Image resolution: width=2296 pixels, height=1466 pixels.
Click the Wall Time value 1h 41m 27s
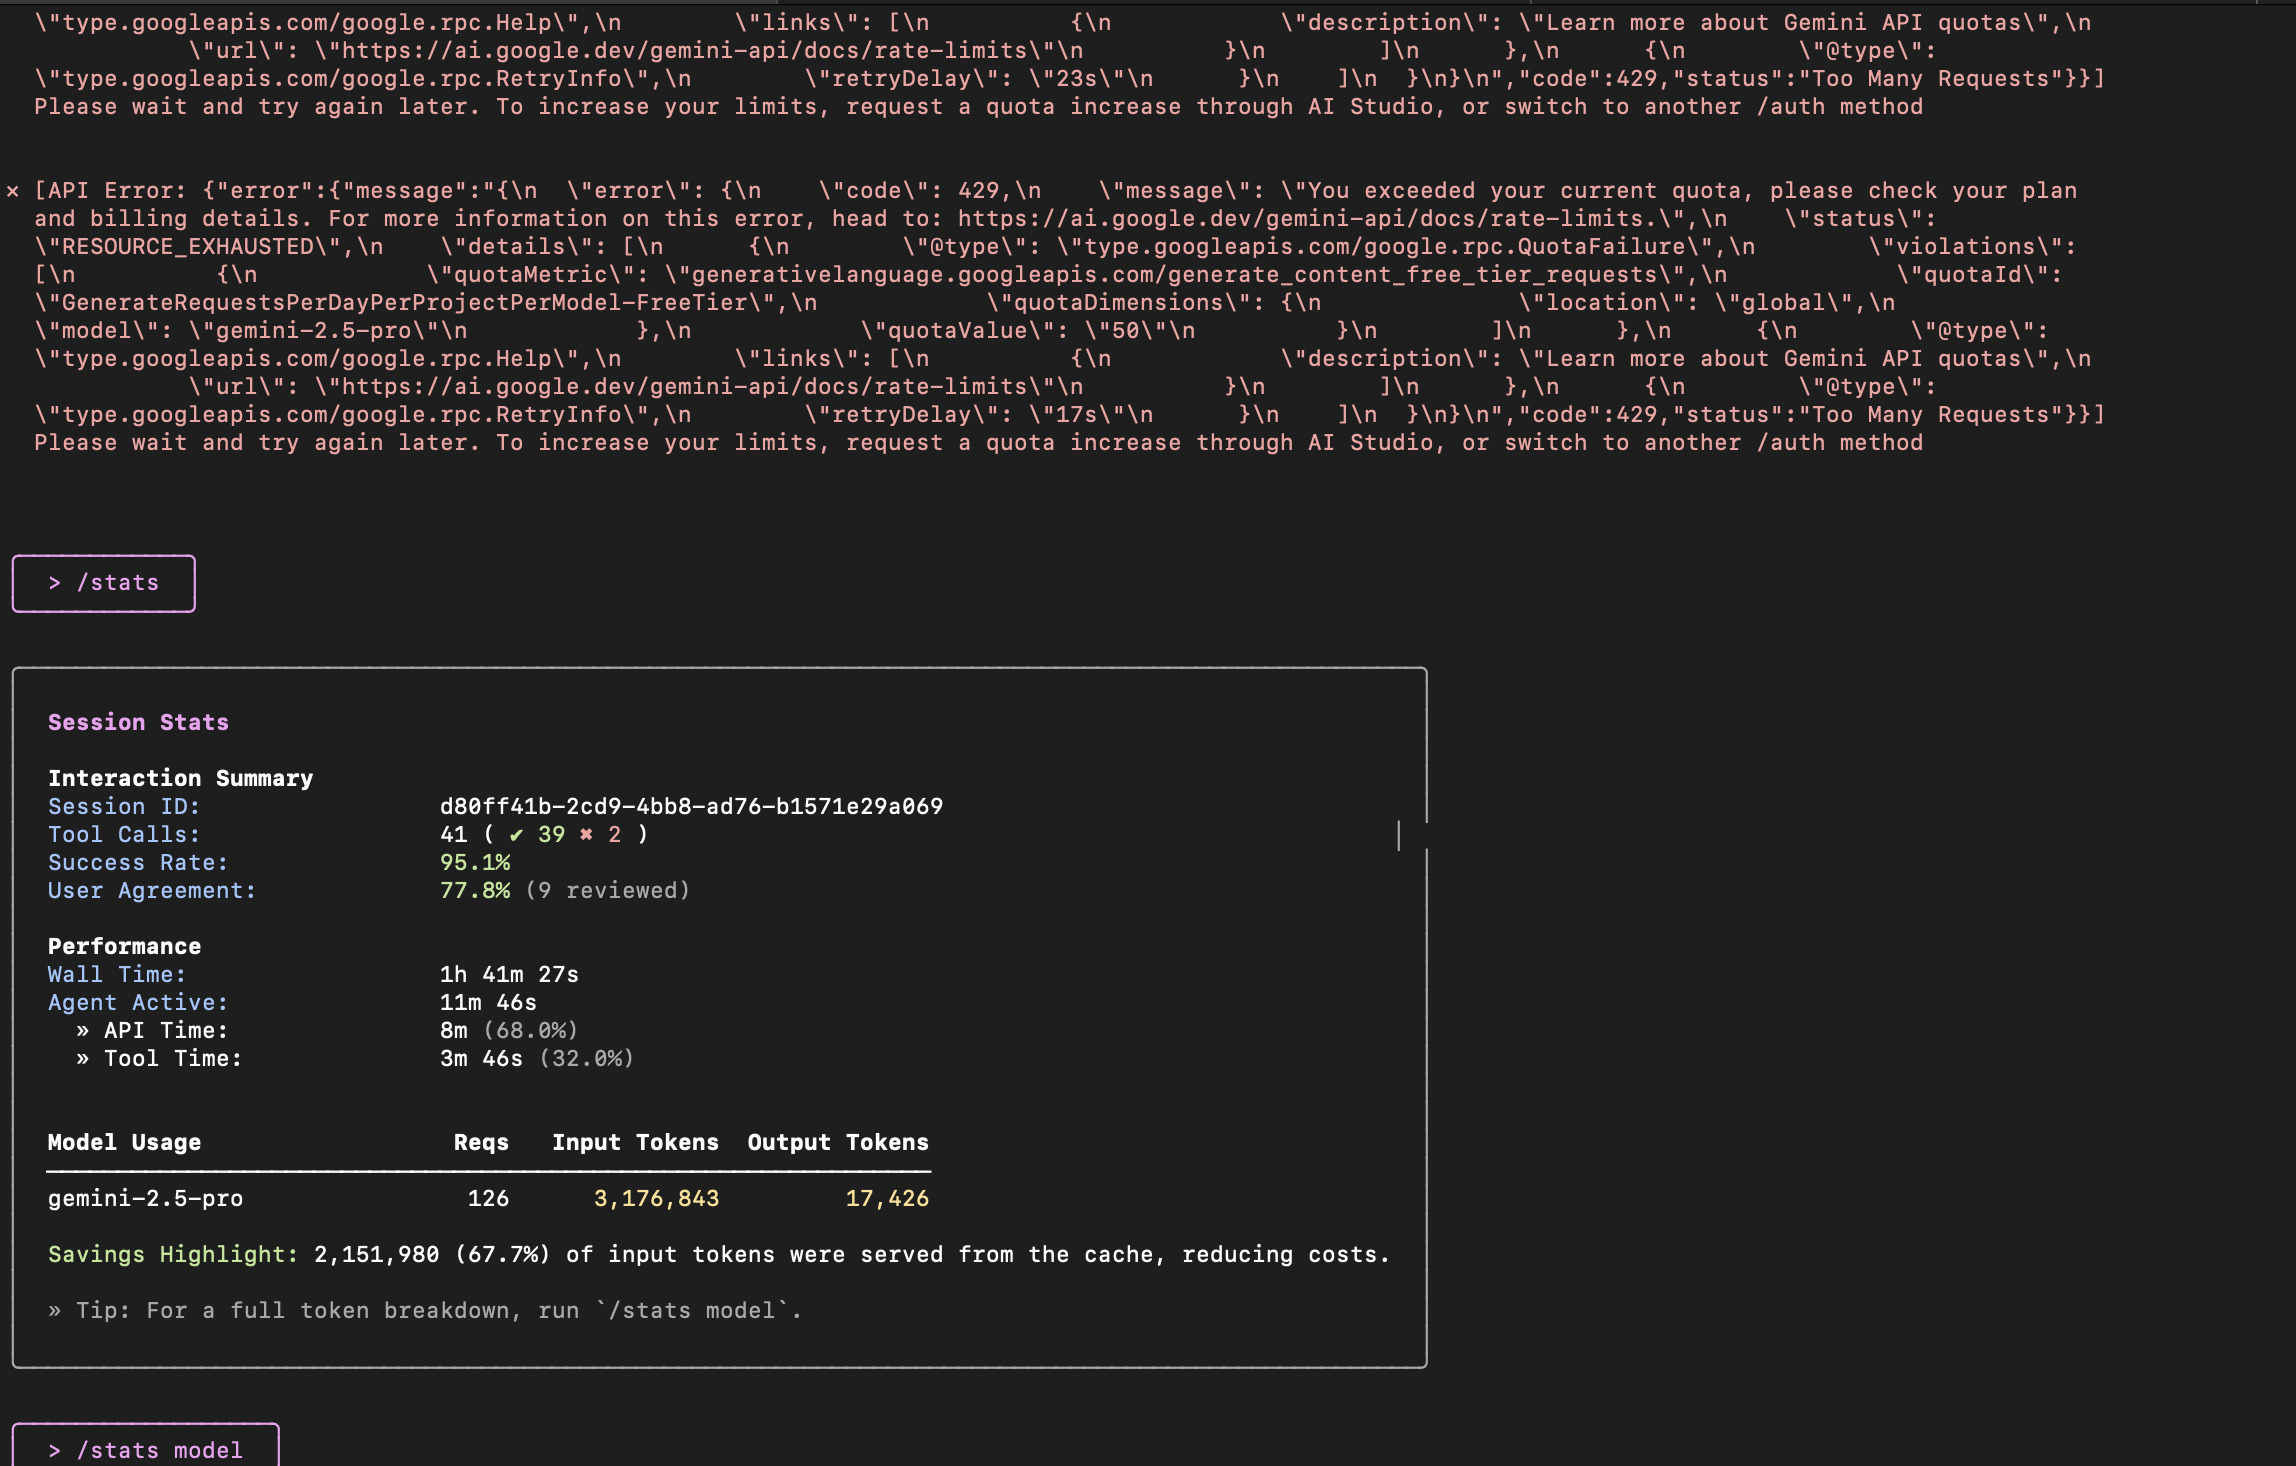(509, 974)
